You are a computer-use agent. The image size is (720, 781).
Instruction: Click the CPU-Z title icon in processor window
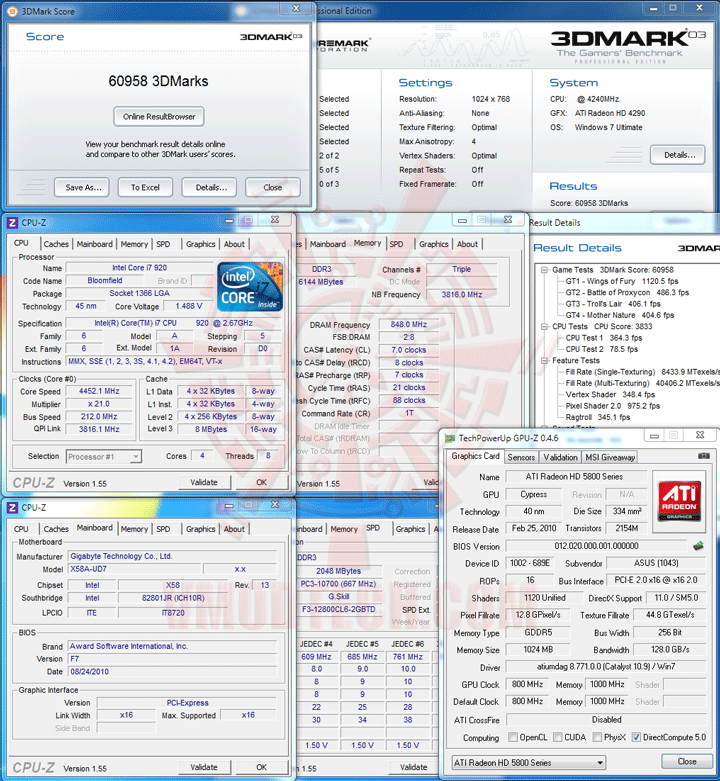(12, 223)
